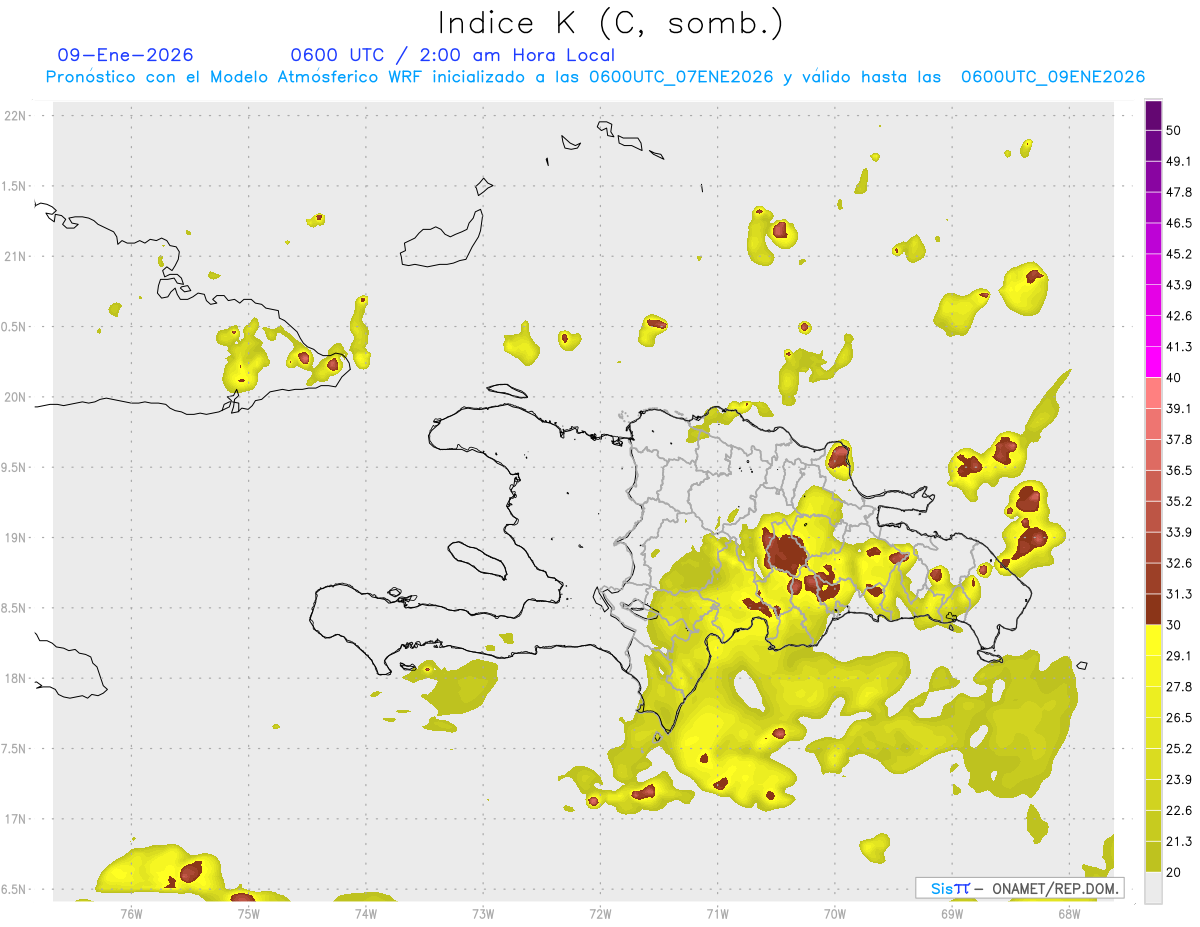Click the '30' color scale label
Viewport: 1200px width, 927px height.
1174,625
